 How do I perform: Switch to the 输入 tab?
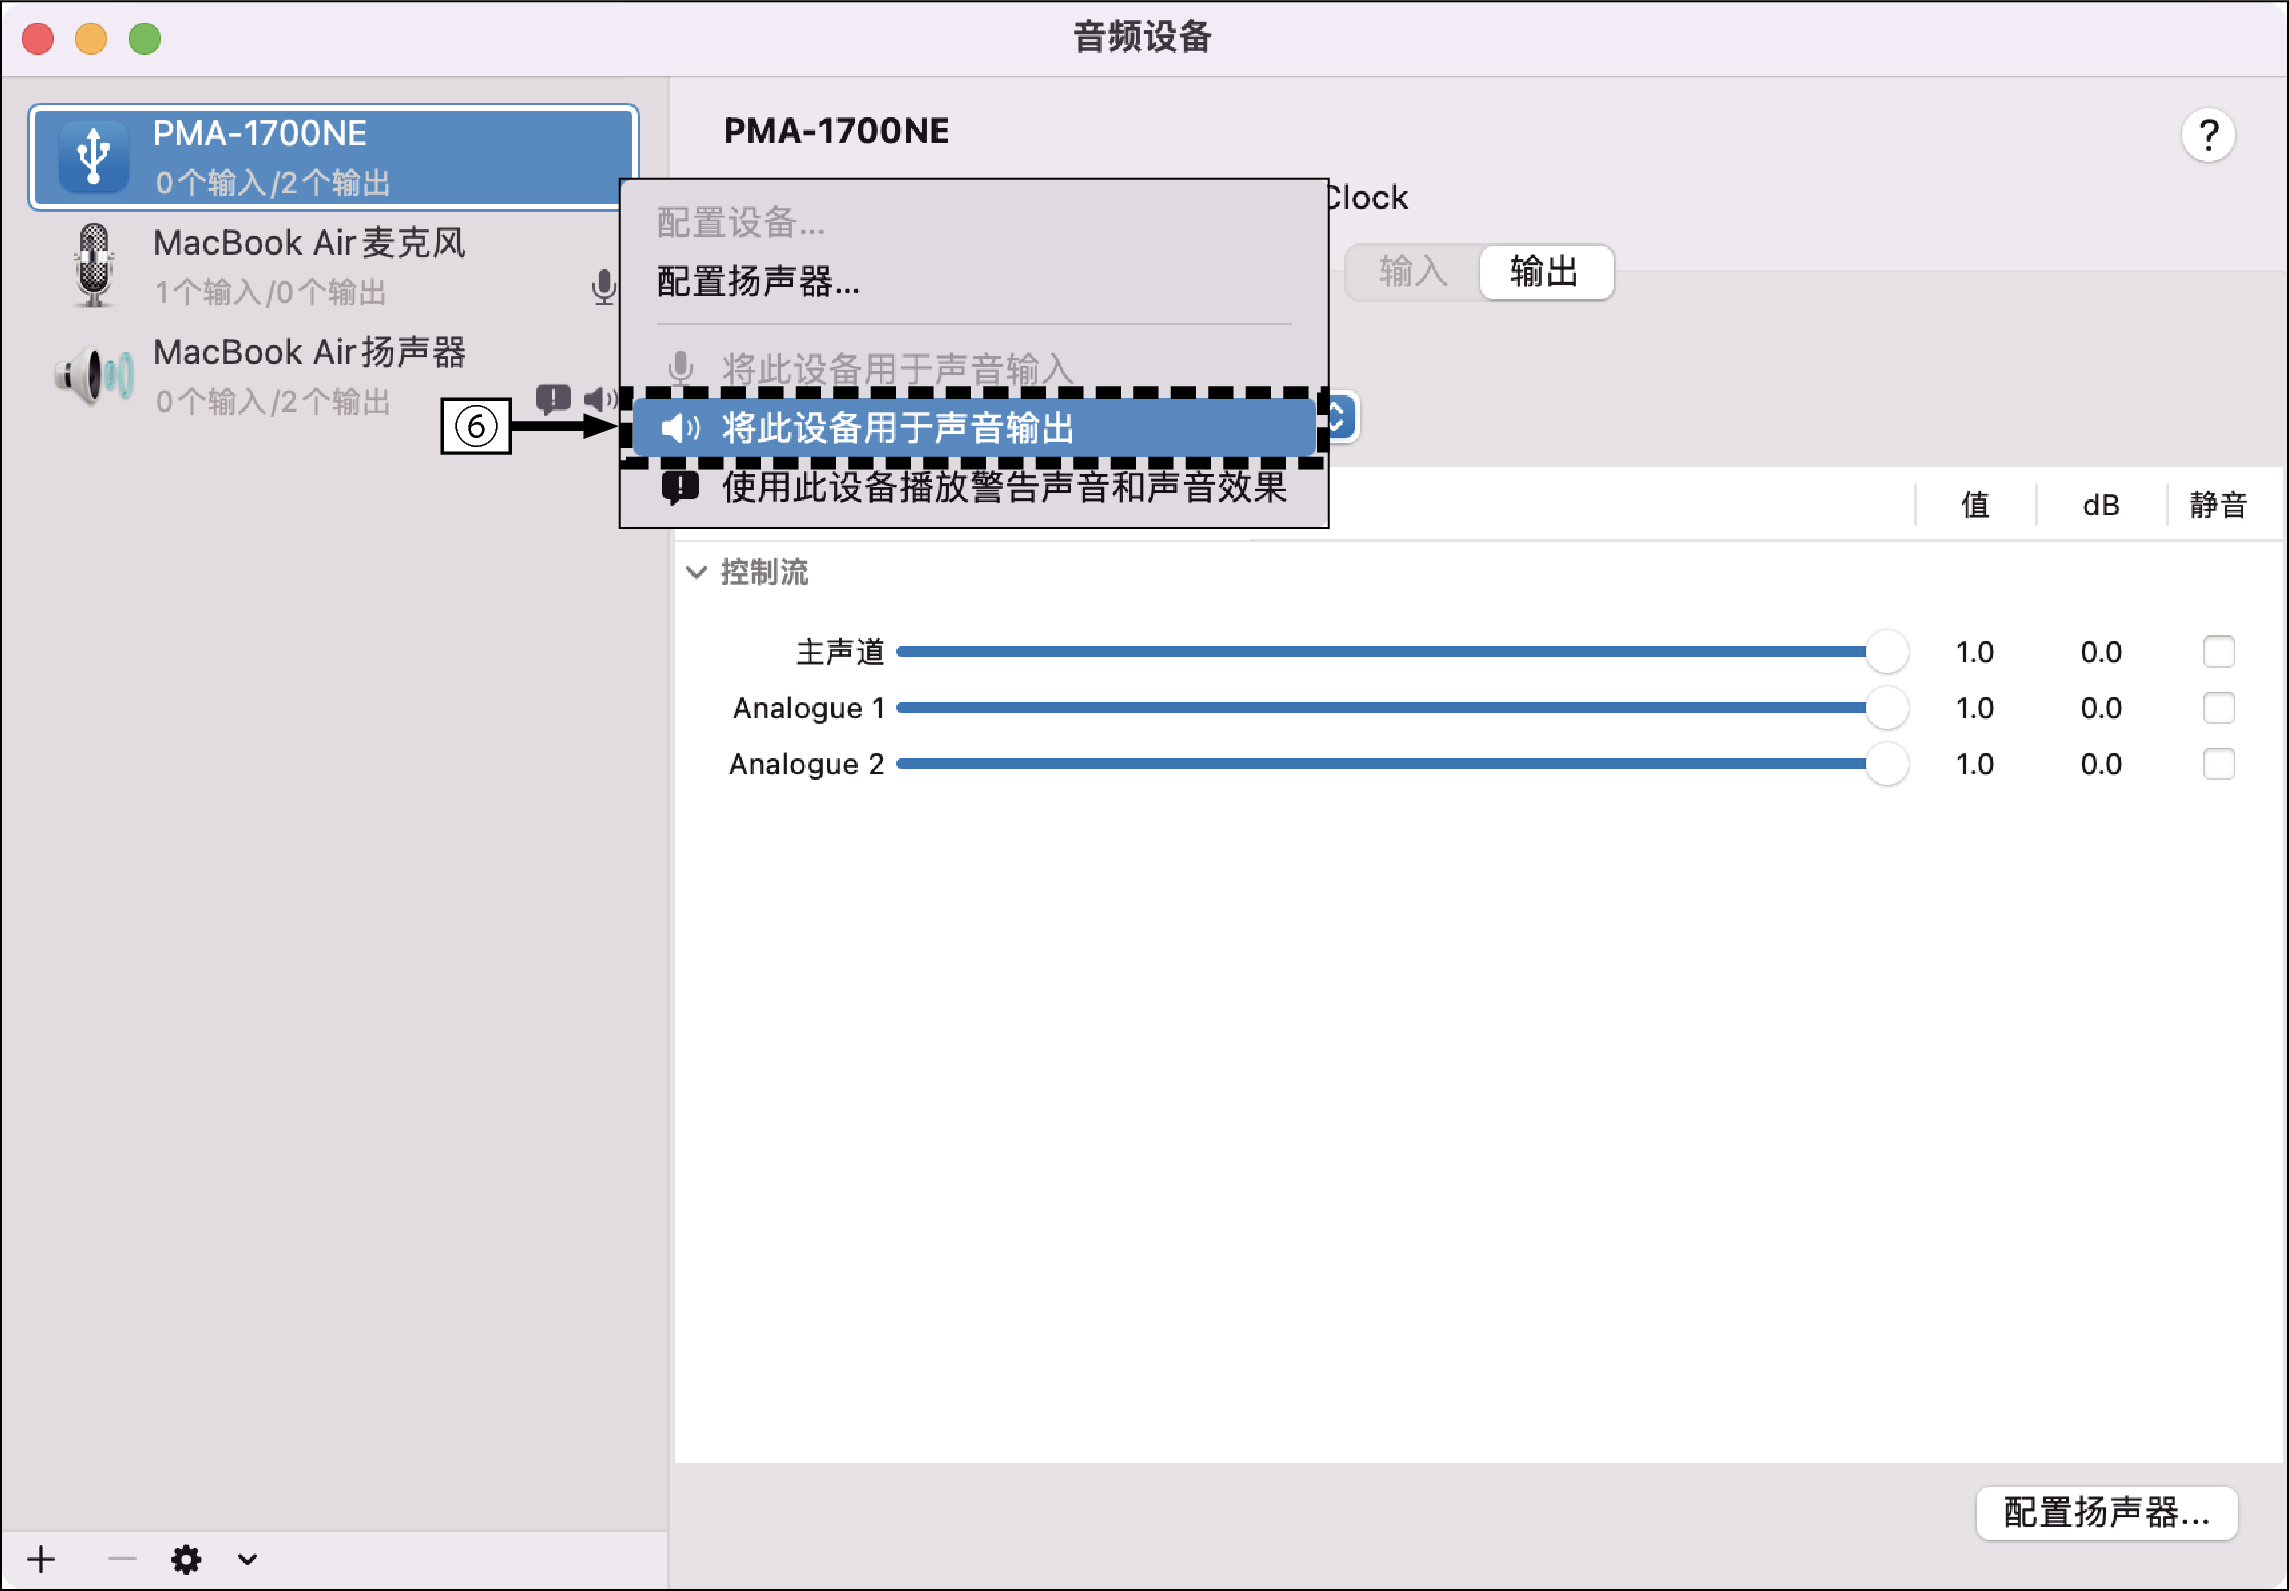pos(1412,271)
